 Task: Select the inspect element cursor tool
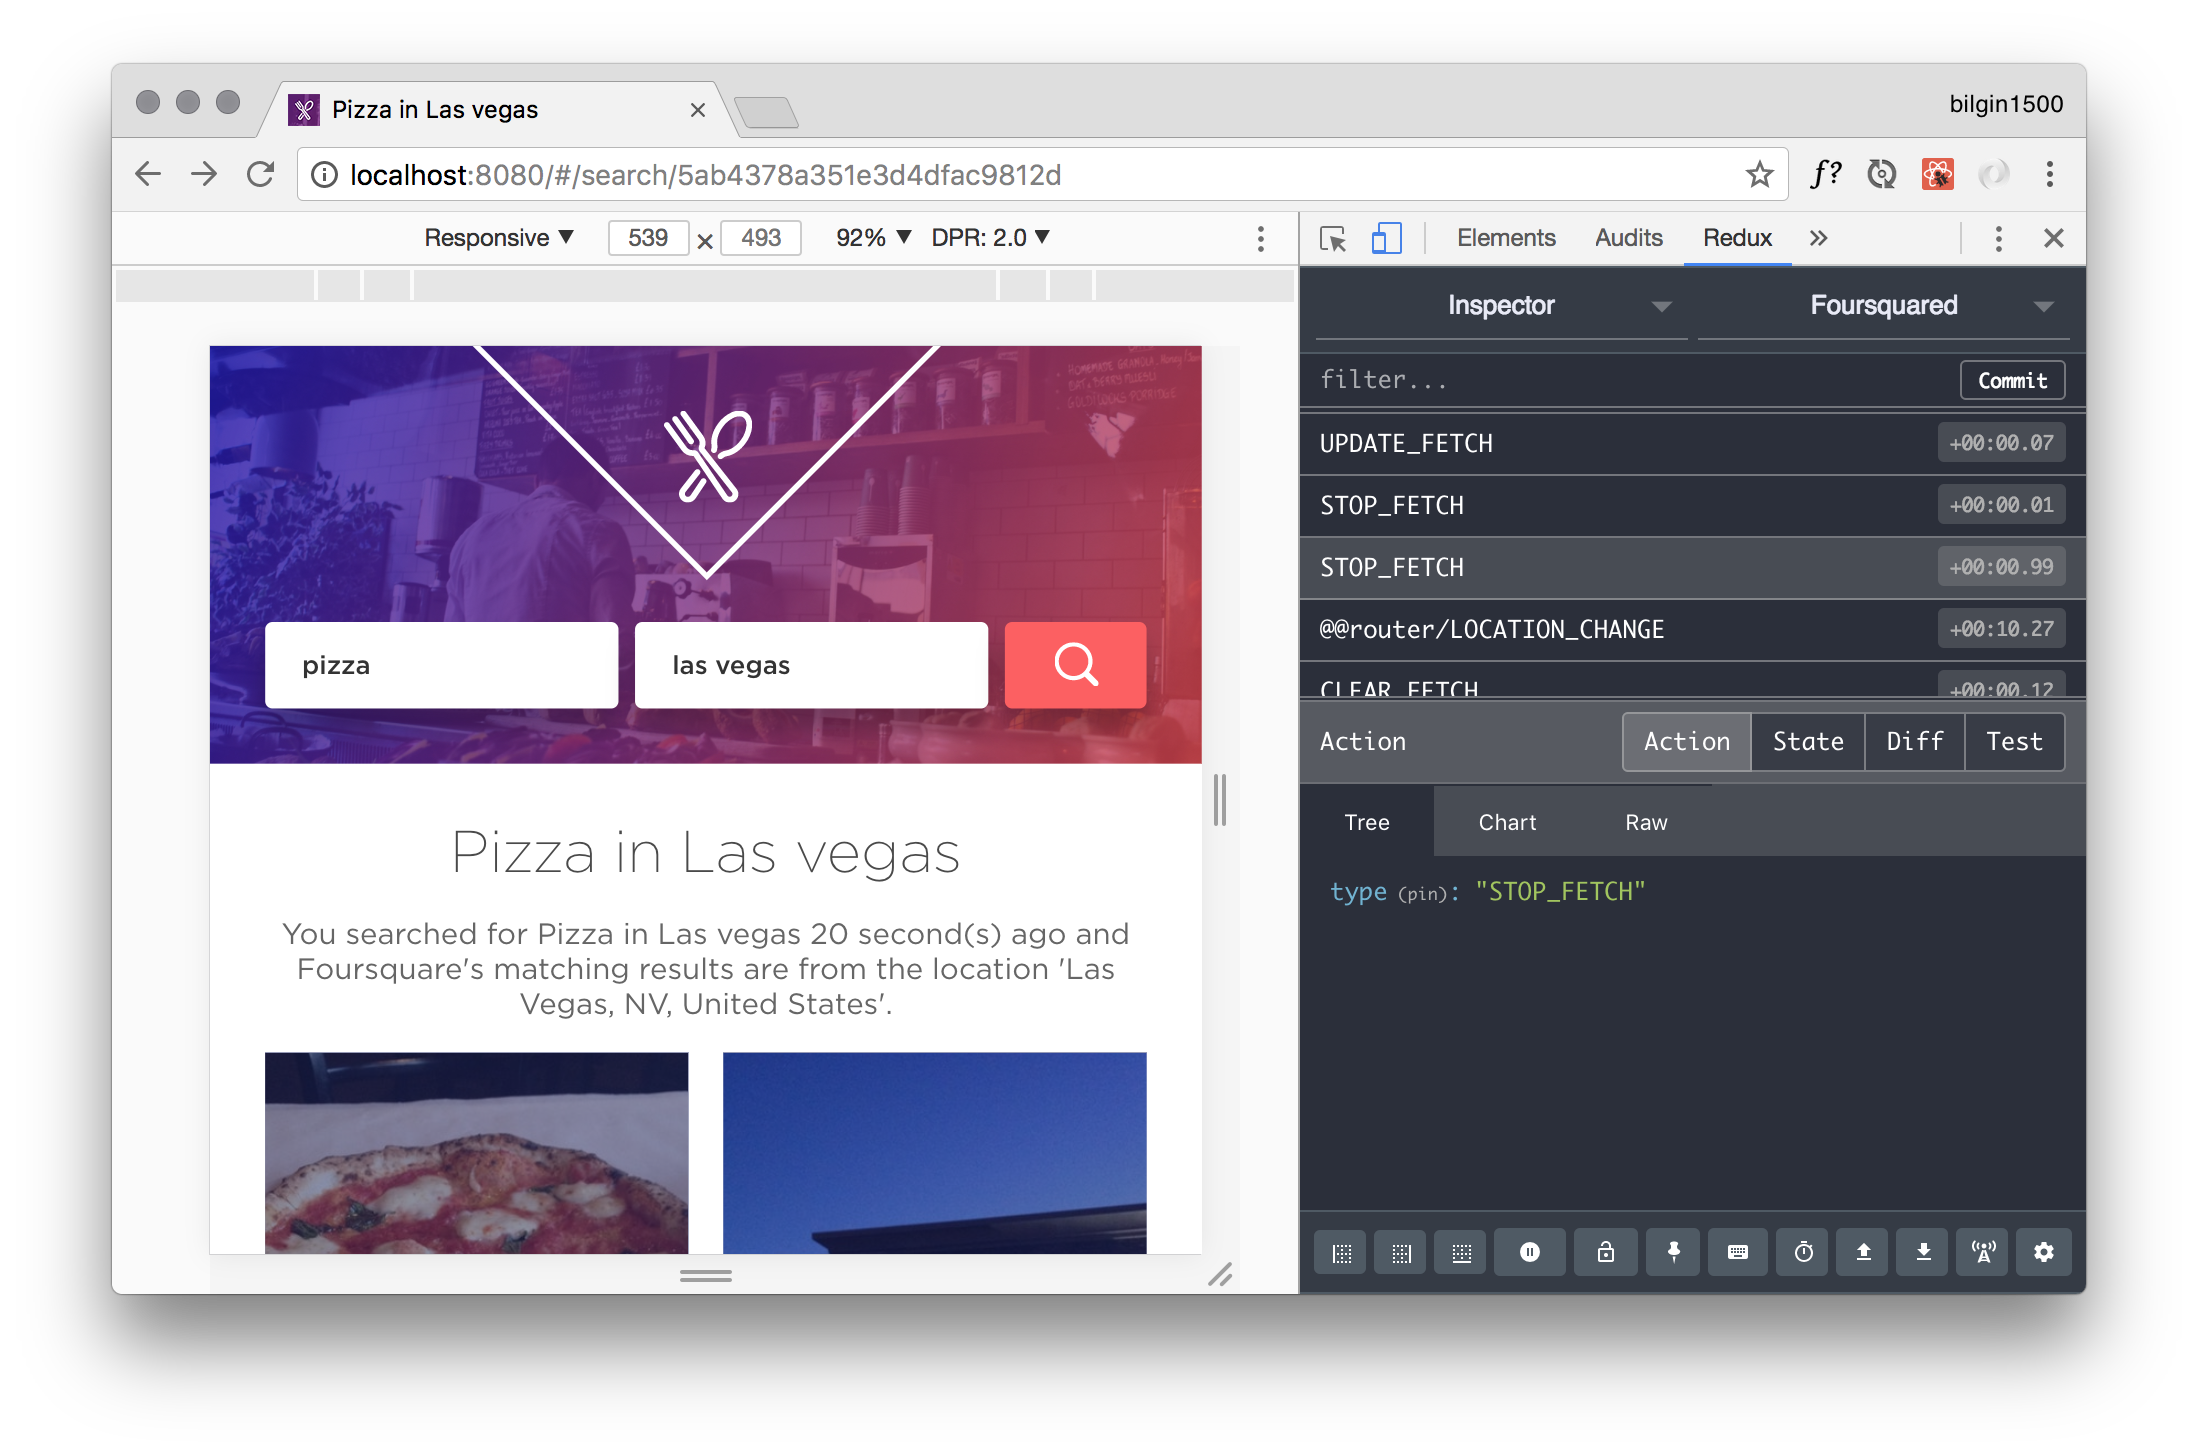pos(1332,238)
